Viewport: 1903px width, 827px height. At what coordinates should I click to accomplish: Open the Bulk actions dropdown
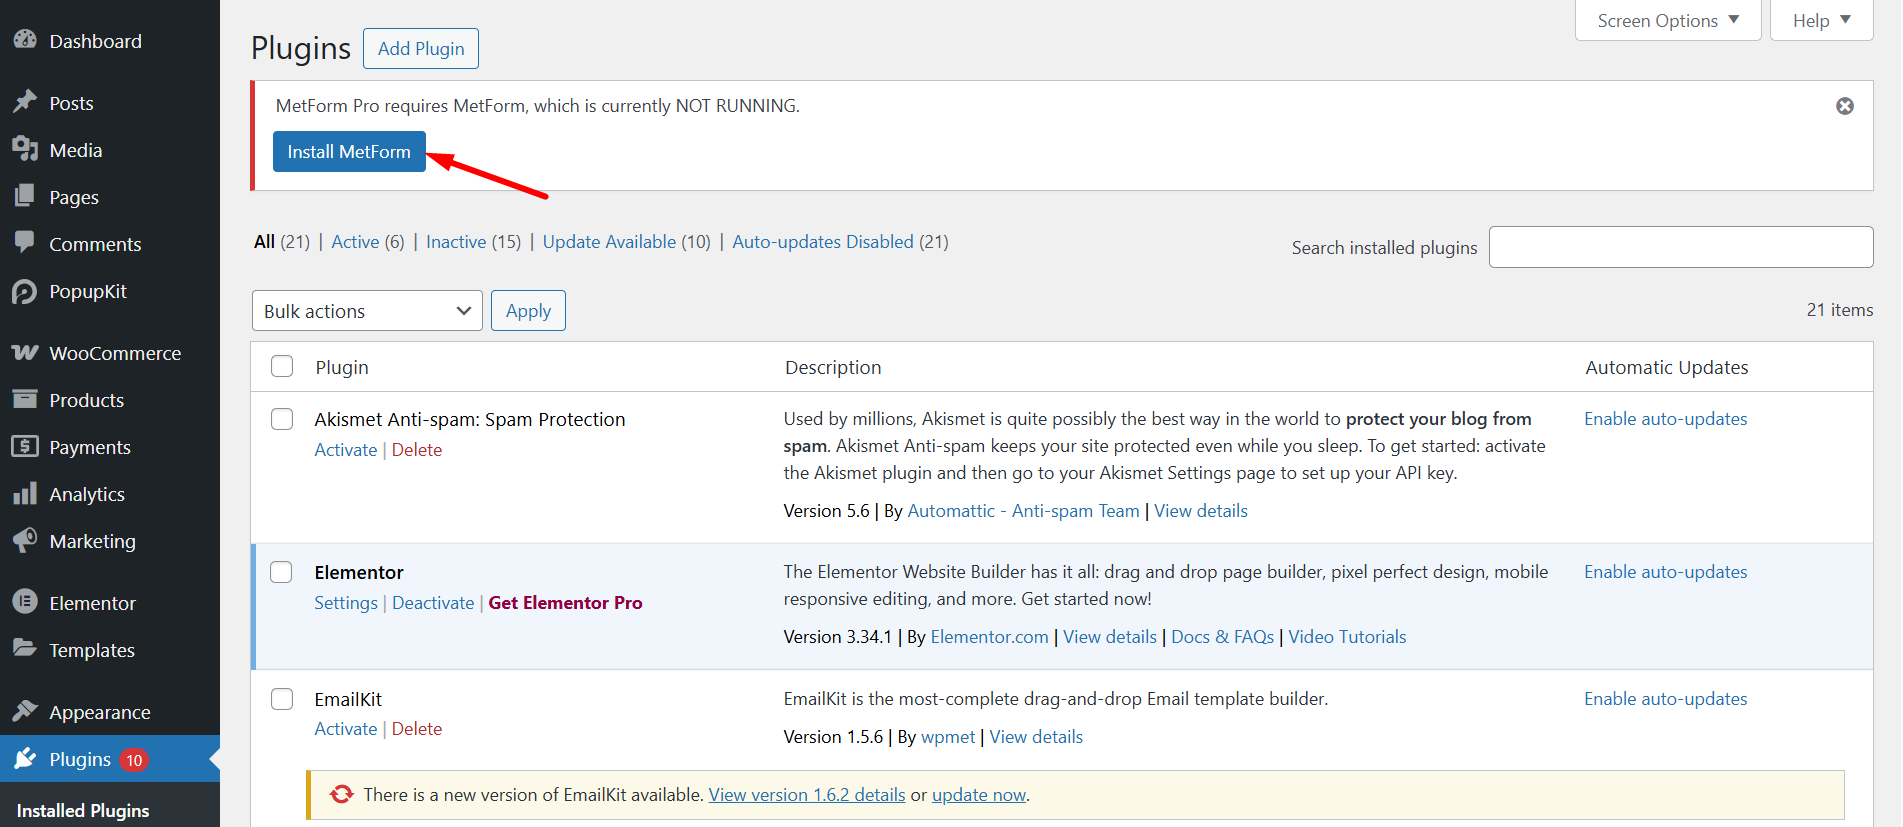(367, 311)
